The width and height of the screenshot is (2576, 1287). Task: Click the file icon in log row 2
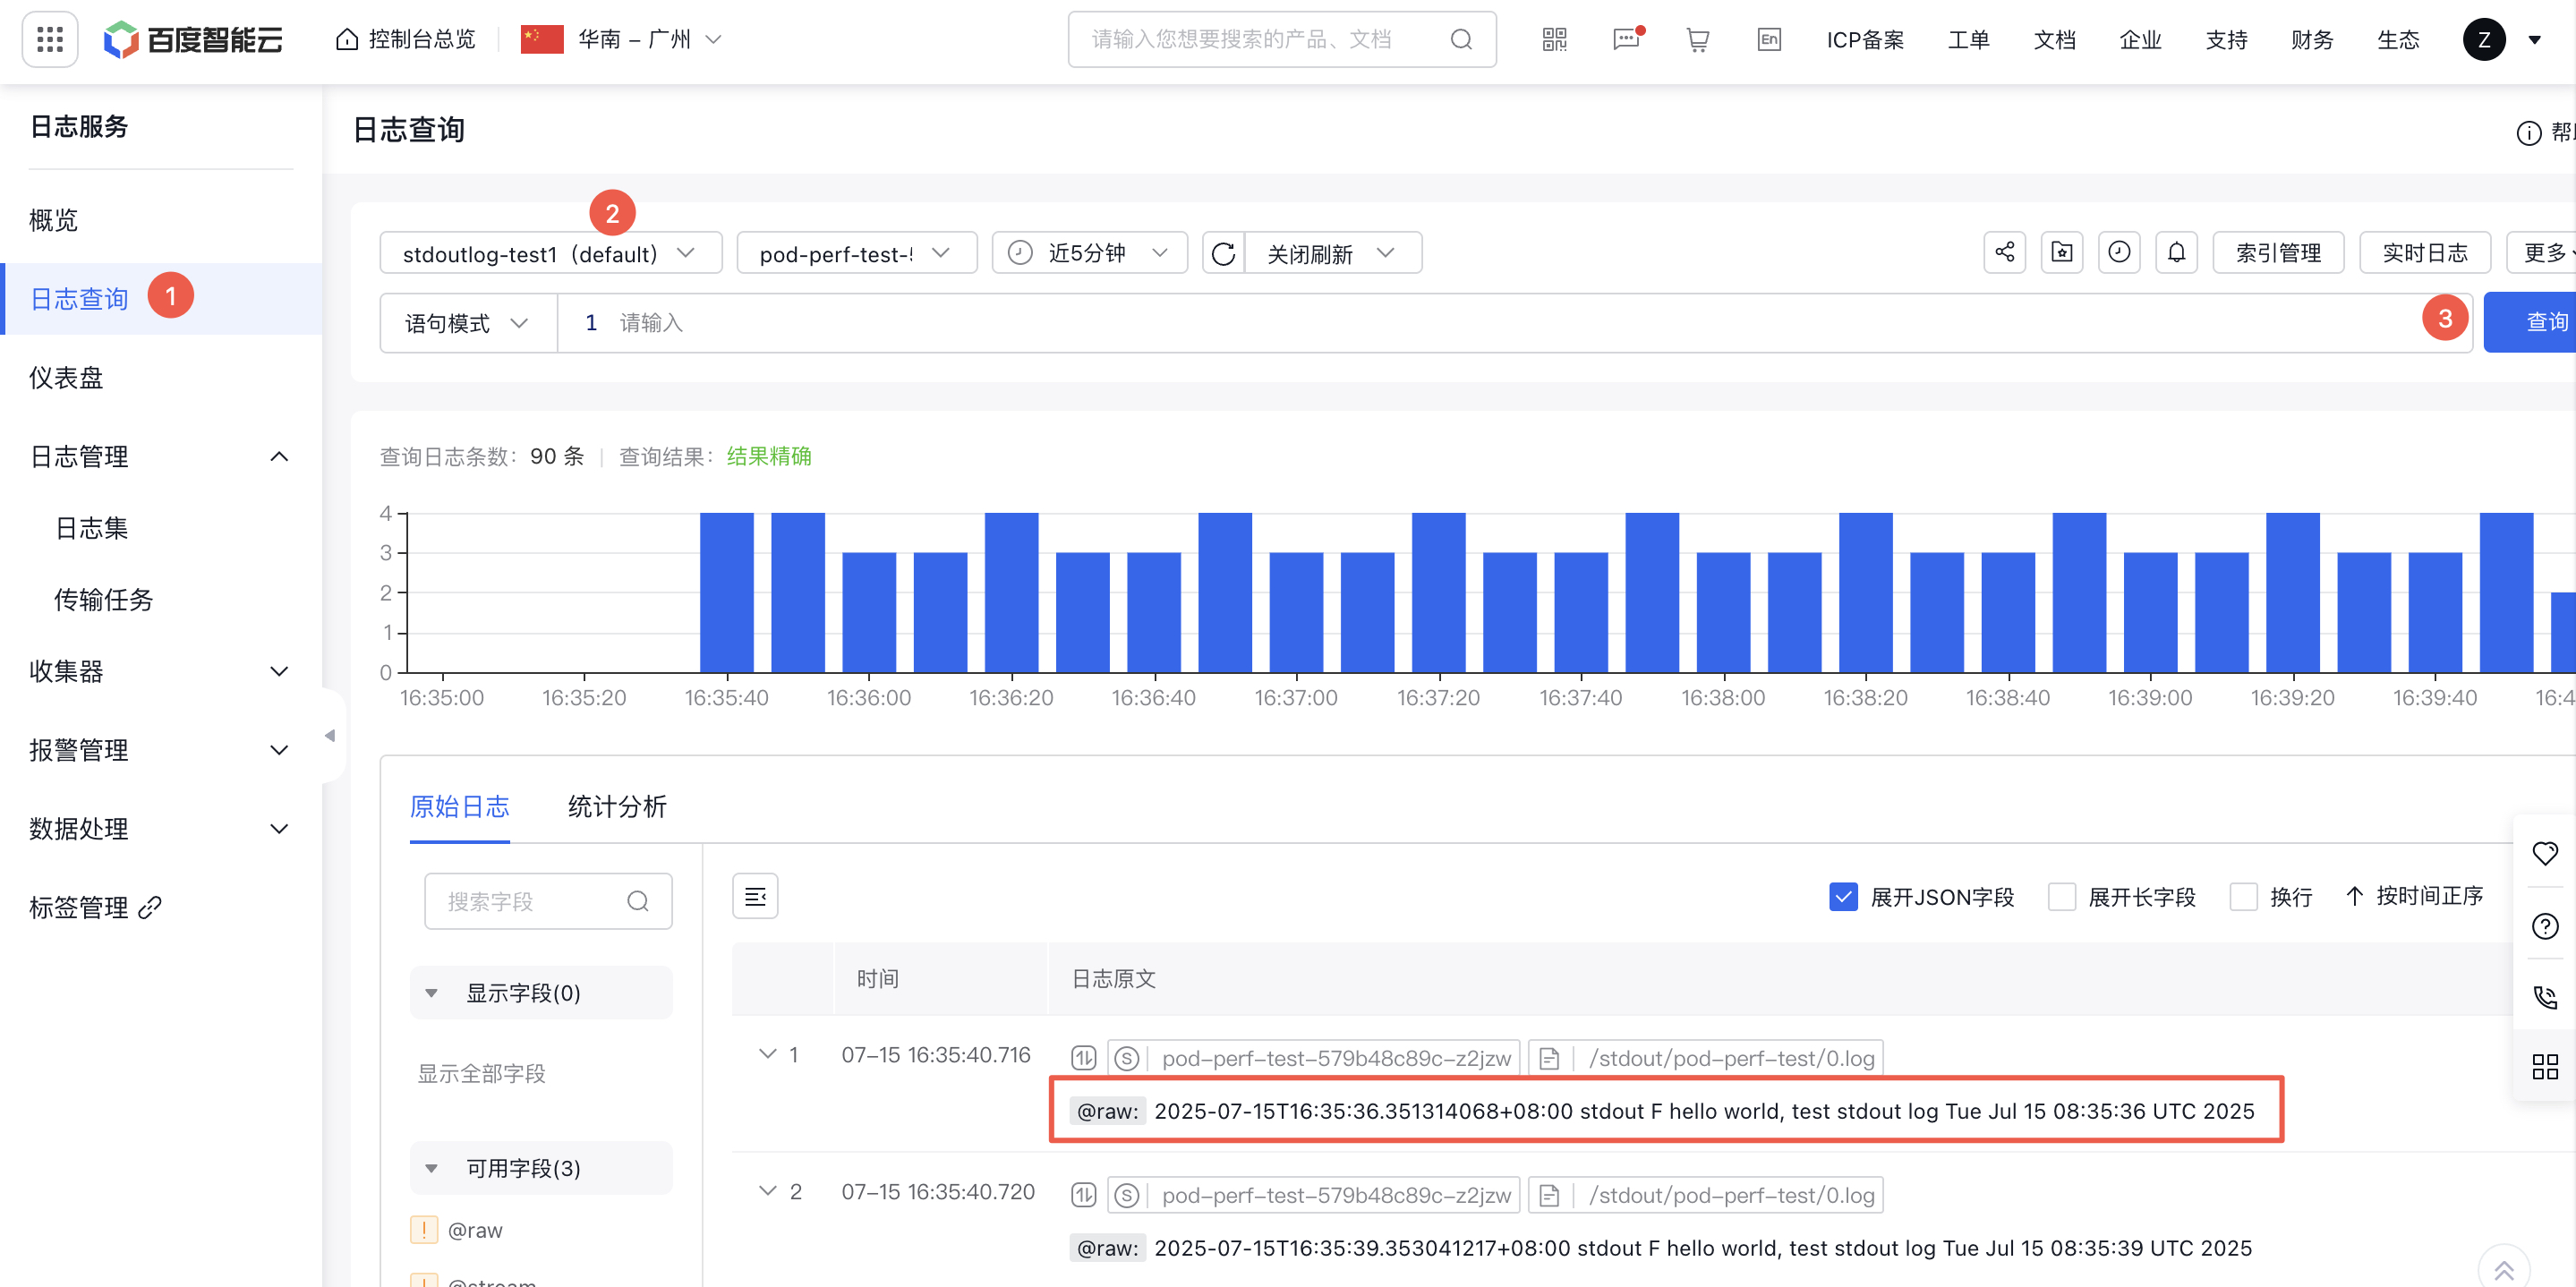click(x=1549, y=1195)
